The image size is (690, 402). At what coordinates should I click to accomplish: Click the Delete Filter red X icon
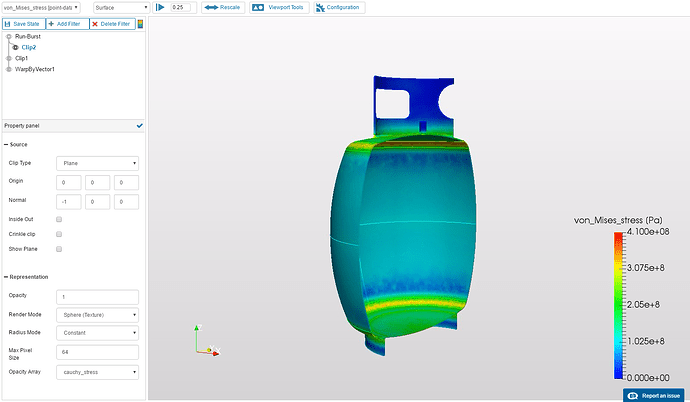point(95,24)
